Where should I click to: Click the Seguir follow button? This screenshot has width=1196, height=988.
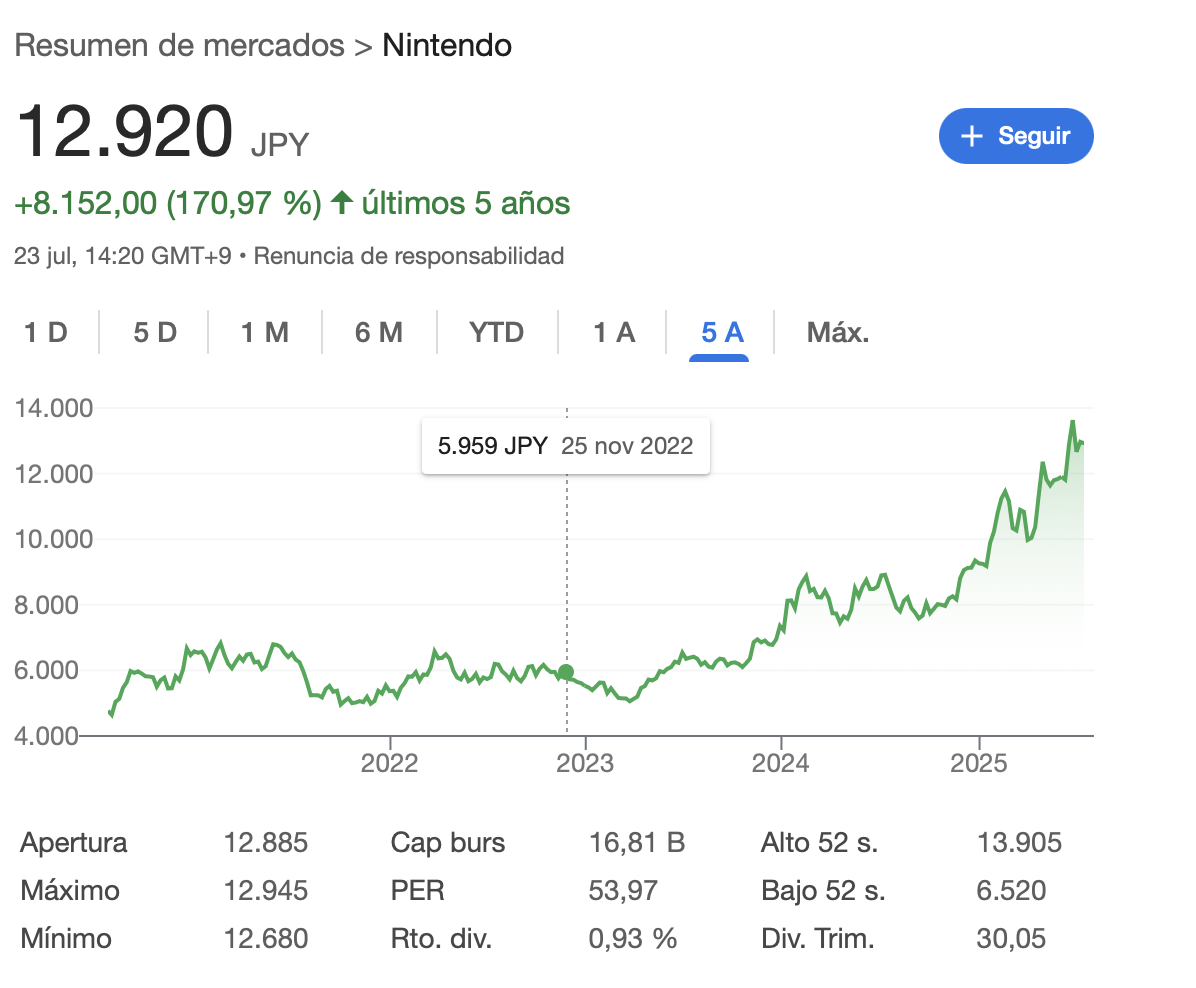(x=1016, y=136)
